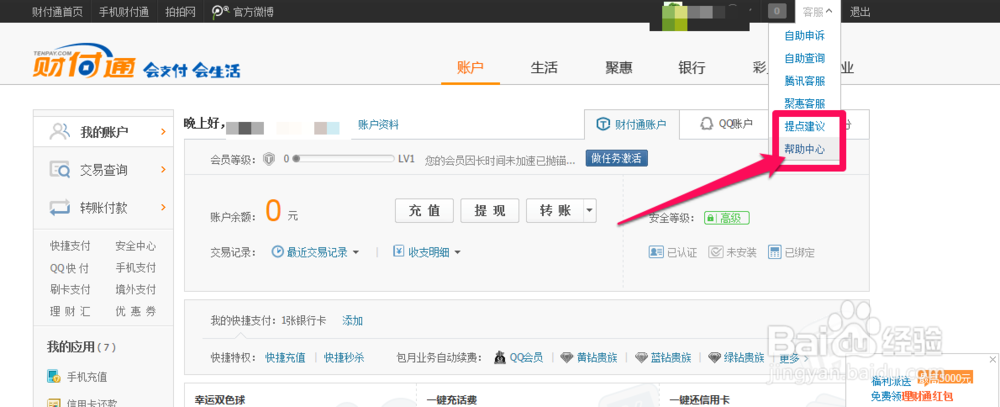Image resolution: width=1000 pixels, height=407 pixels.
Task: Click the 已认证 ID card icon
Action: click(656, 252)
